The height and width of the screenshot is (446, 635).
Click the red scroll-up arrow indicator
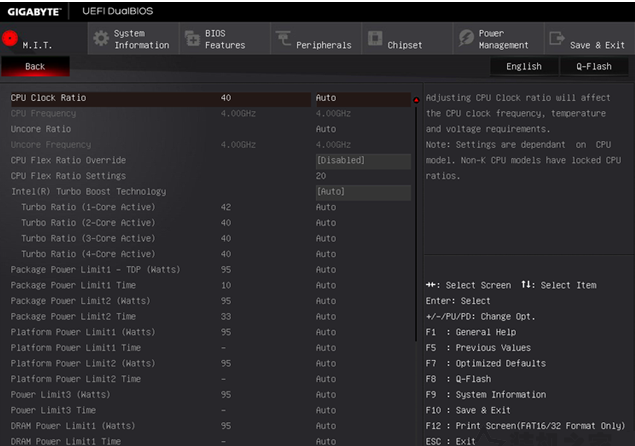pos(416,100)
